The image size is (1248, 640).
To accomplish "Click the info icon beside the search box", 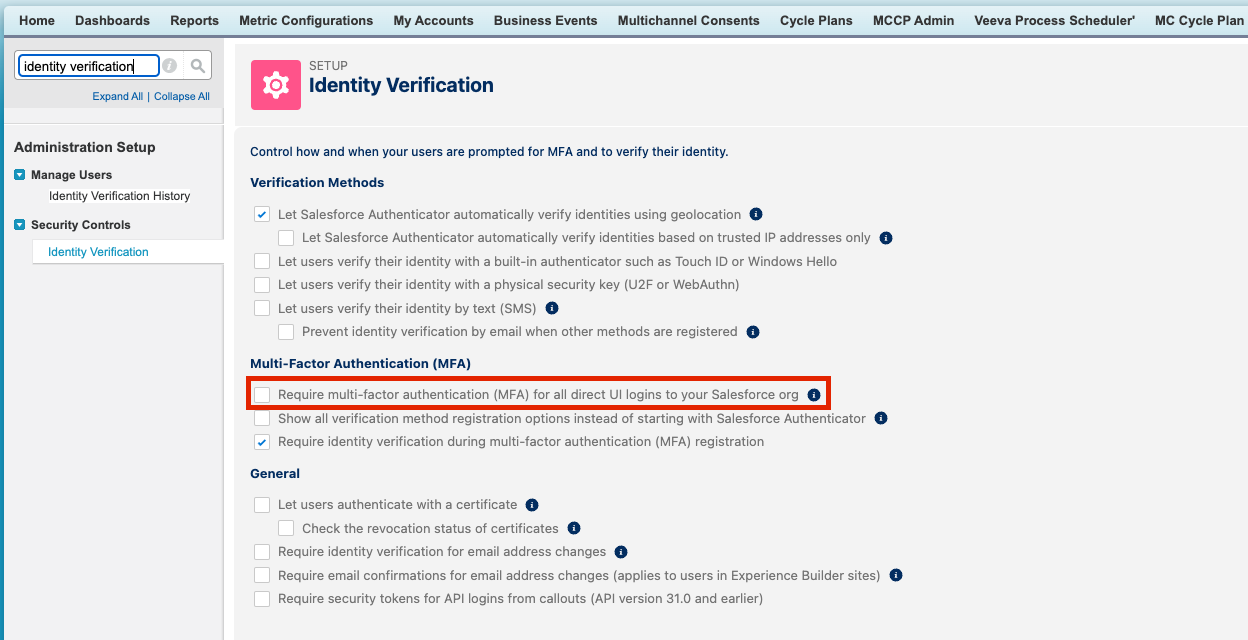I will click(170, 66).
